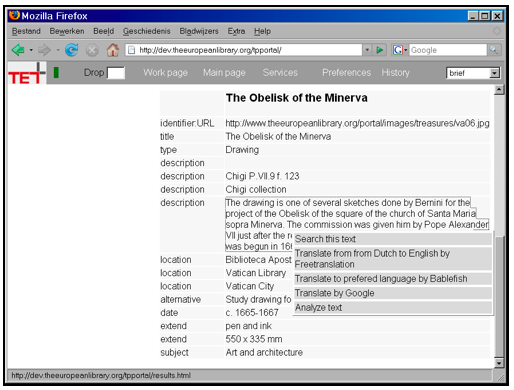Click the Biblioteca Apost location value
The height and width of the screenshot is (390, 514).
[258, 259]
